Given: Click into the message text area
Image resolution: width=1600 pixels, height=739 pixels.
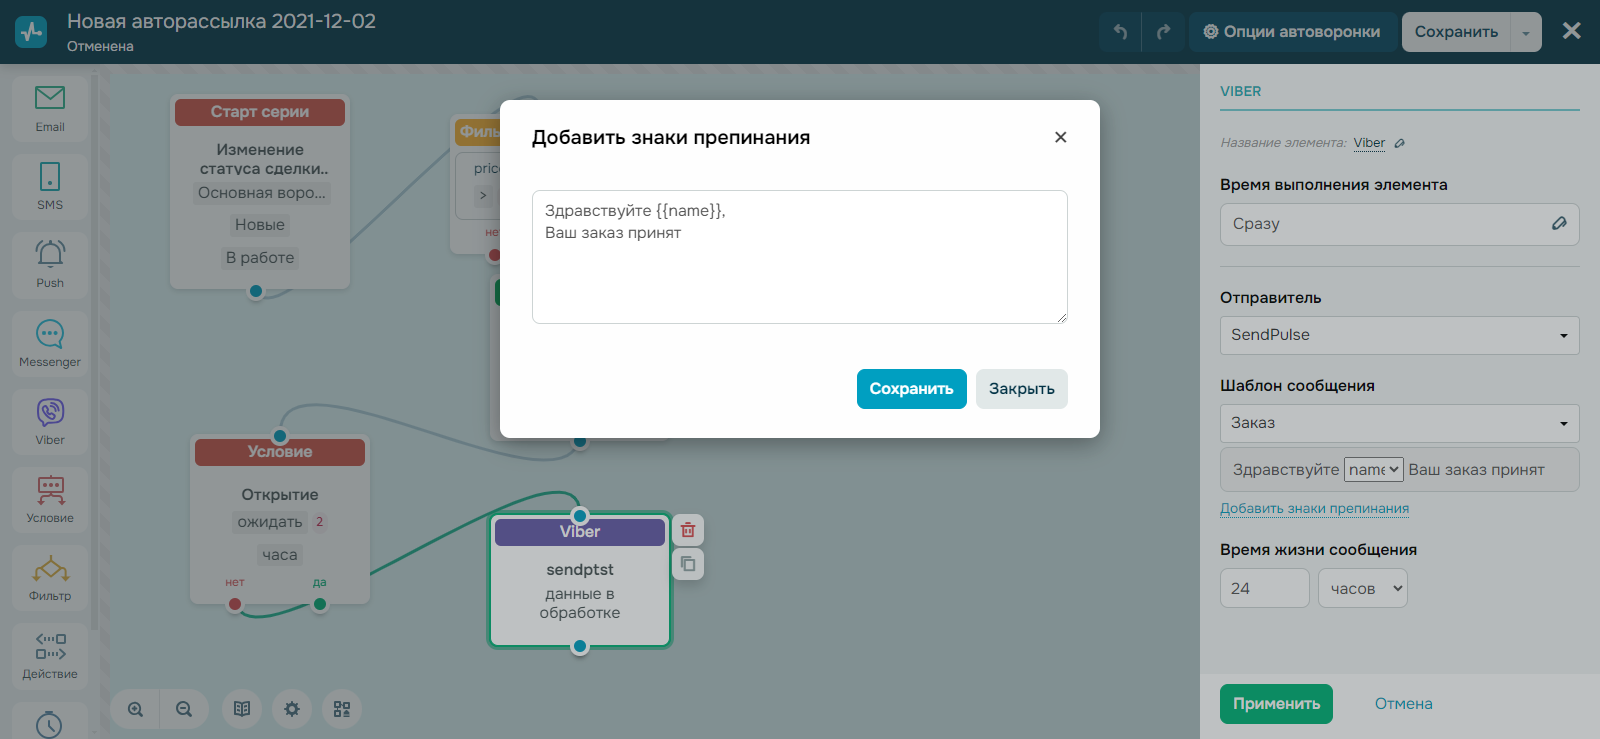Looking at the screenshot, I should (x=800, y=257).
